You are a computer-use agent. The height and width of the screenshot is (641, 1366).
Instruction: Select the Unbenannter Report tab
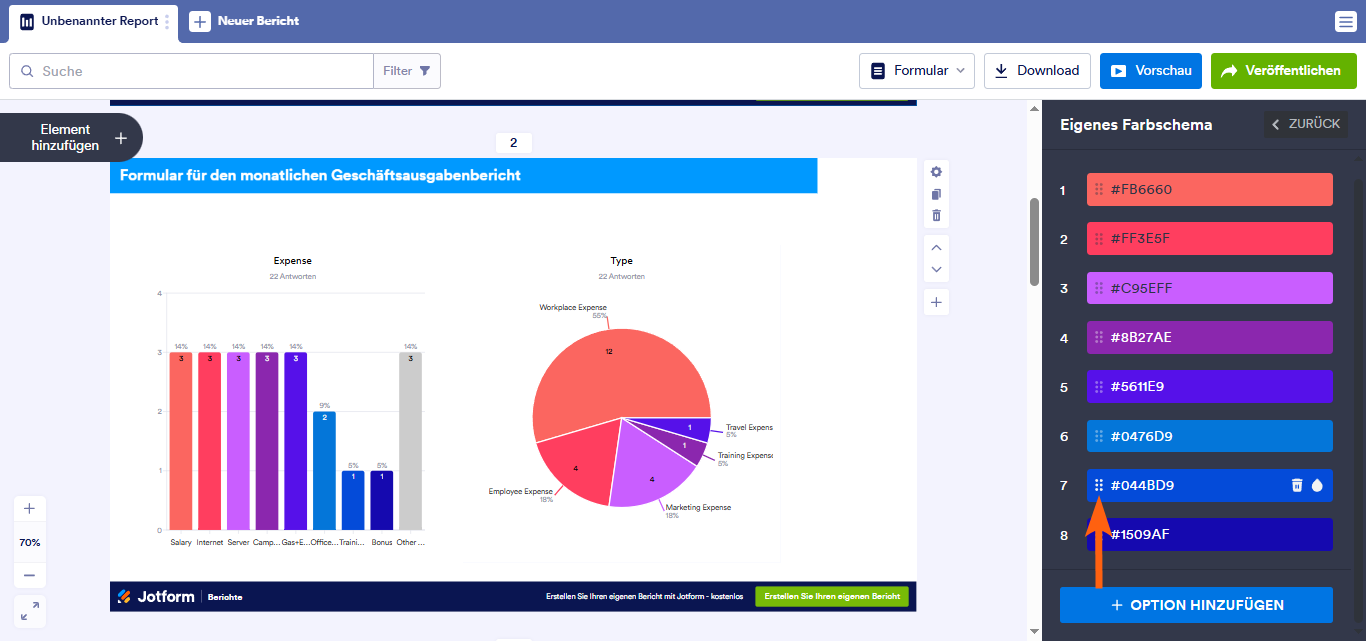point(90,21)
